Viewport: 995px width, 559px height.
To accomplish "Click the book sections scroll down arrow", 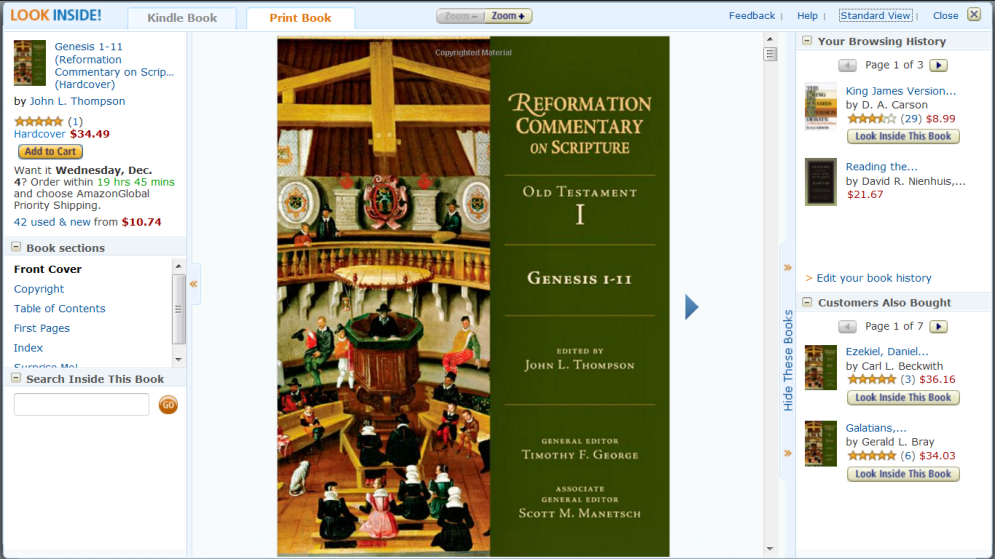I will pos(178,359).
